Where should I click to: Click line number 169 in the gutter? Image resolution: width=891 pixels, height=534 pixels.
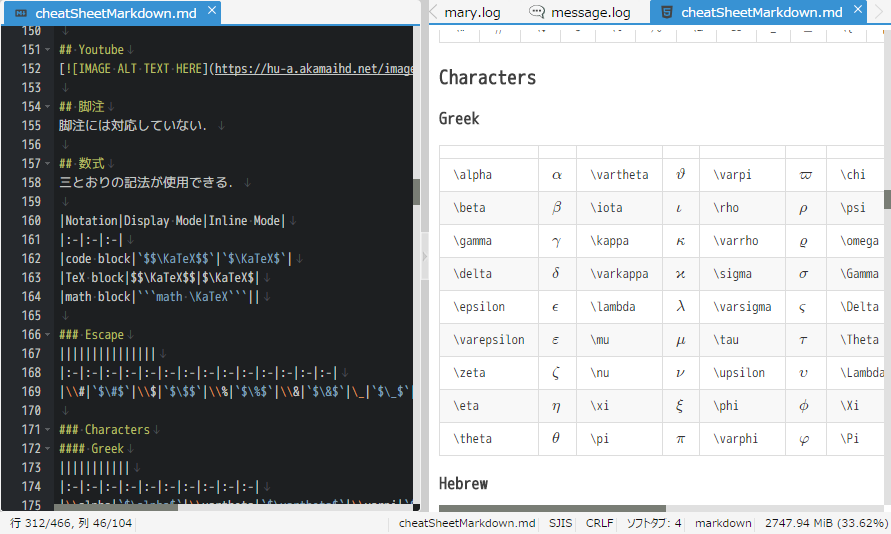[x=31, y=391]
